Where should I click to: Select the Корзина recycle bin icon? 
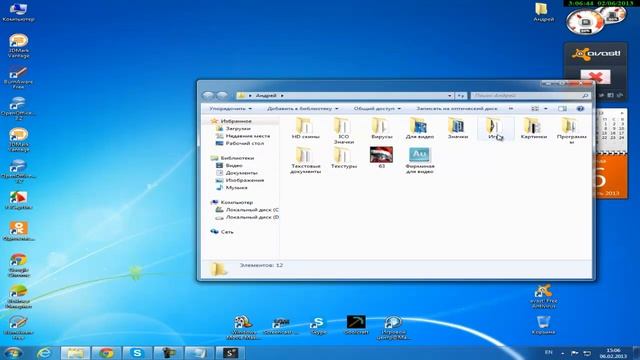coord(543,325)
